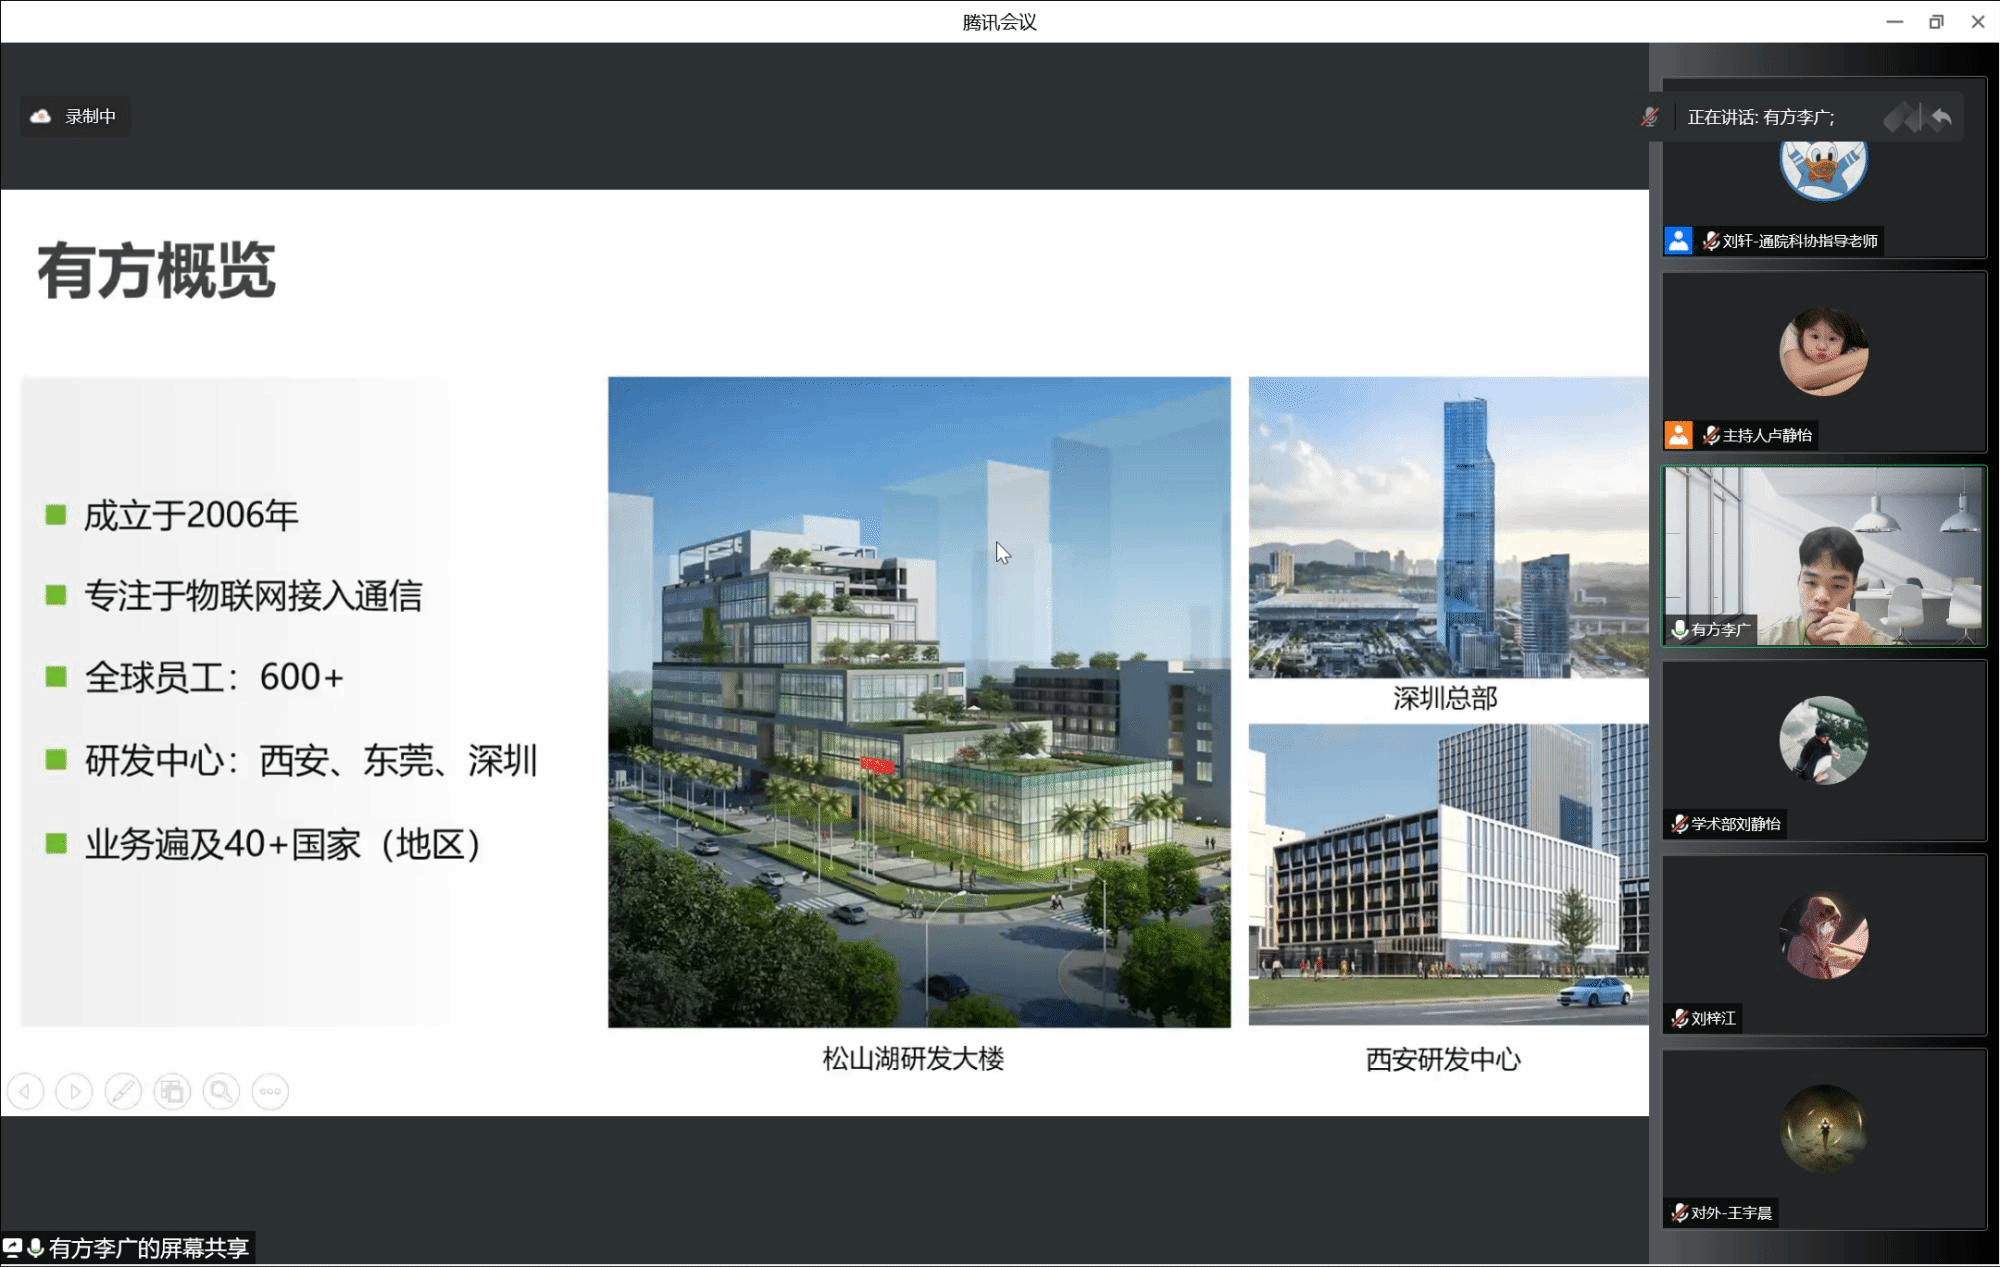Click the orange host badge for 卢静怡
This screenshot has height=1267, width=2000.
click(1678, 434)
